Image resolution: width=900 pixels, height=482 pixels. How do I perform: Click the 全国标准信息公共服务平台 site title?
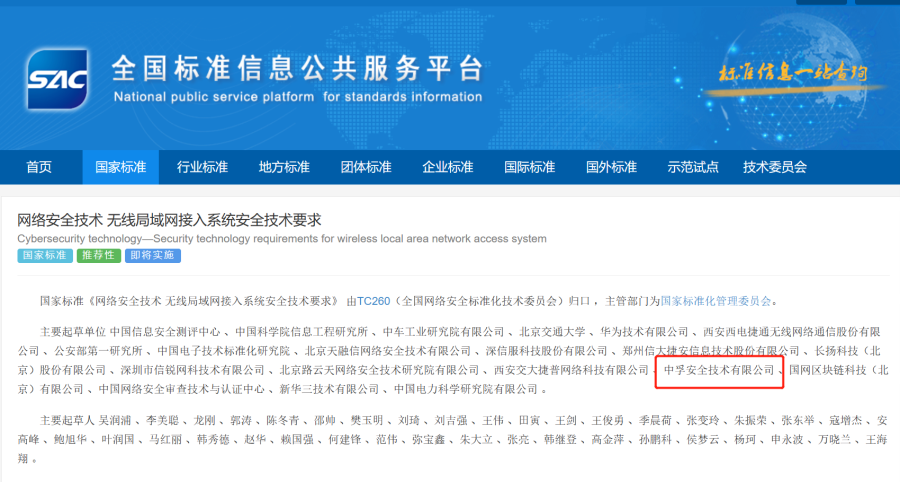[297, 68]
